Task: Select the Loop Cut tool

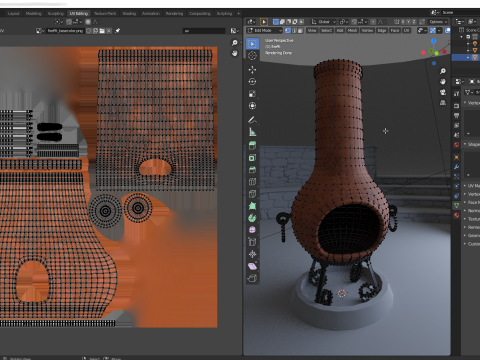Action: click(252, 182)
